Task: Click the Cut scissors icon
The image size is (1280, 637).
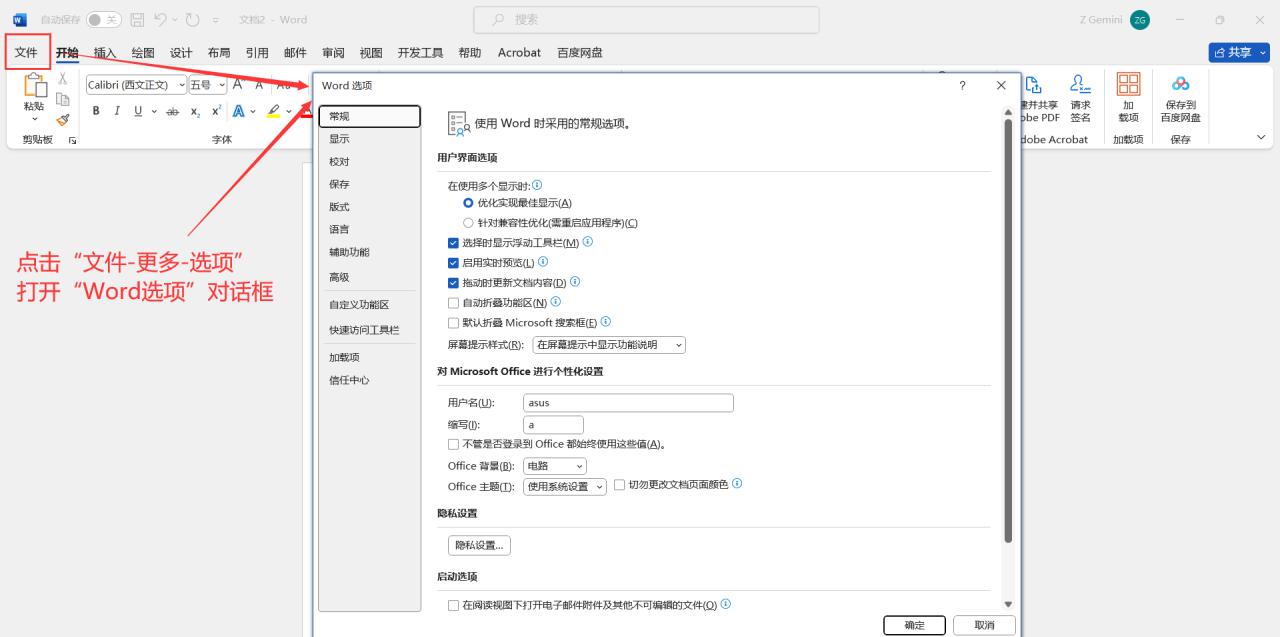Action: click(x=62, y=79)
